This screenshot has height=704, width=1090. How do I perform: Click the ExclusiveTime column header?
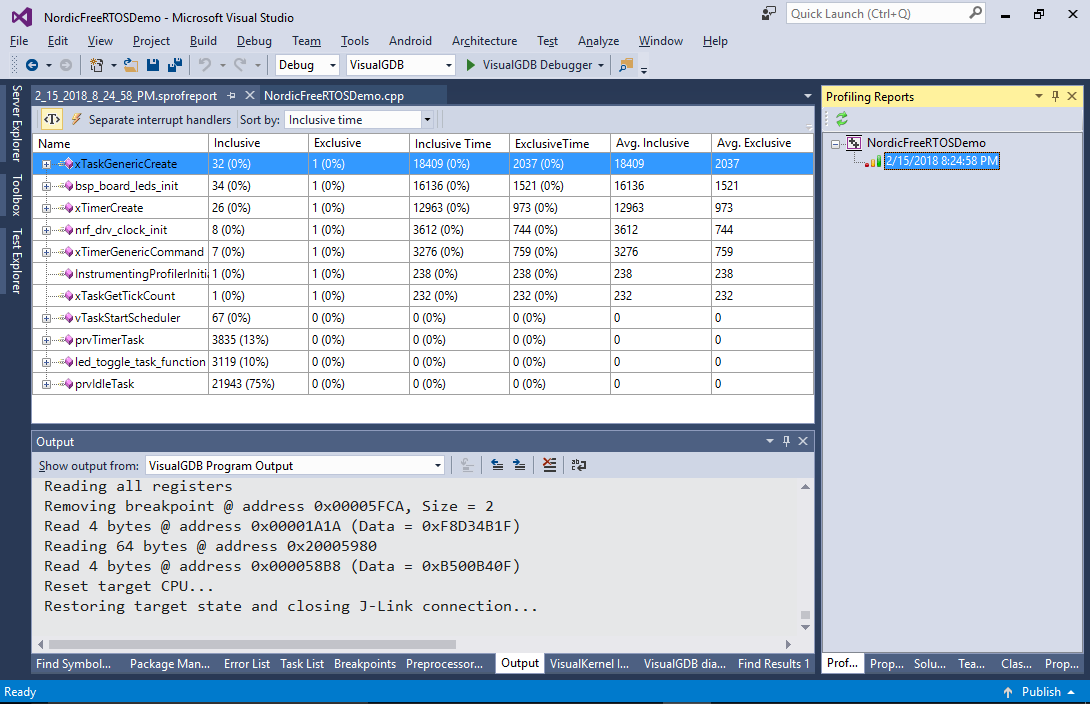tap(560, 143)
